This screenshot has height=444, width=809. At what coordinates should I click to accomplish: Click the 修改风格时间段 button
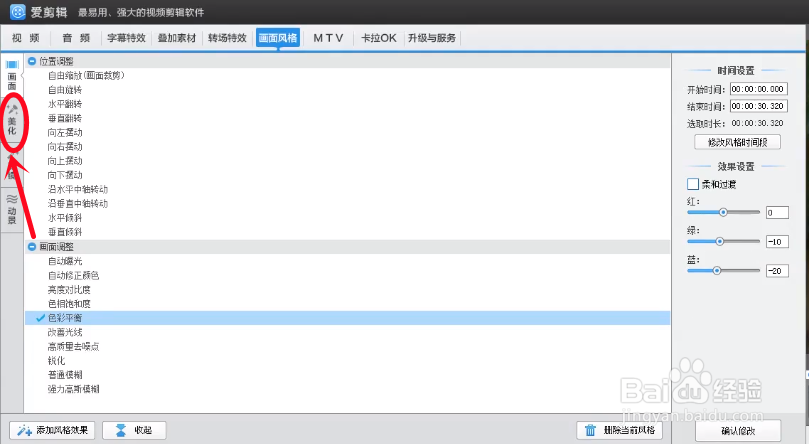coord(737,142)
